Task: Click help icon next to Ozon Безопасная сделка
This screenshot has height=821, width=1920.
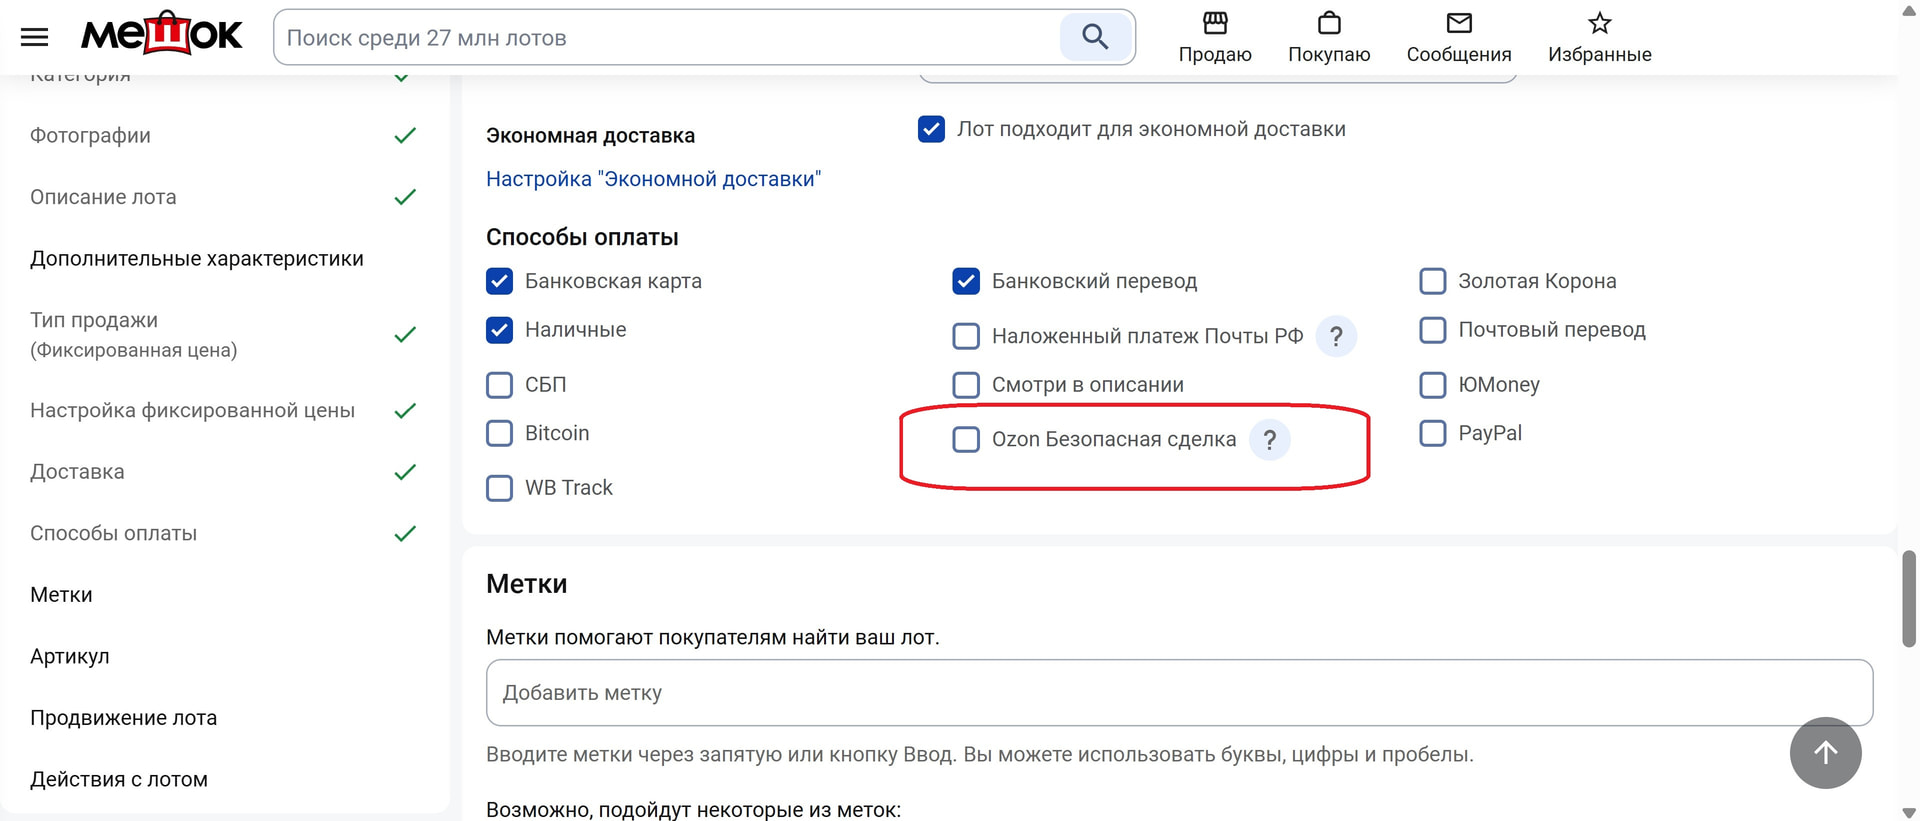Action: click(1269, 440)
